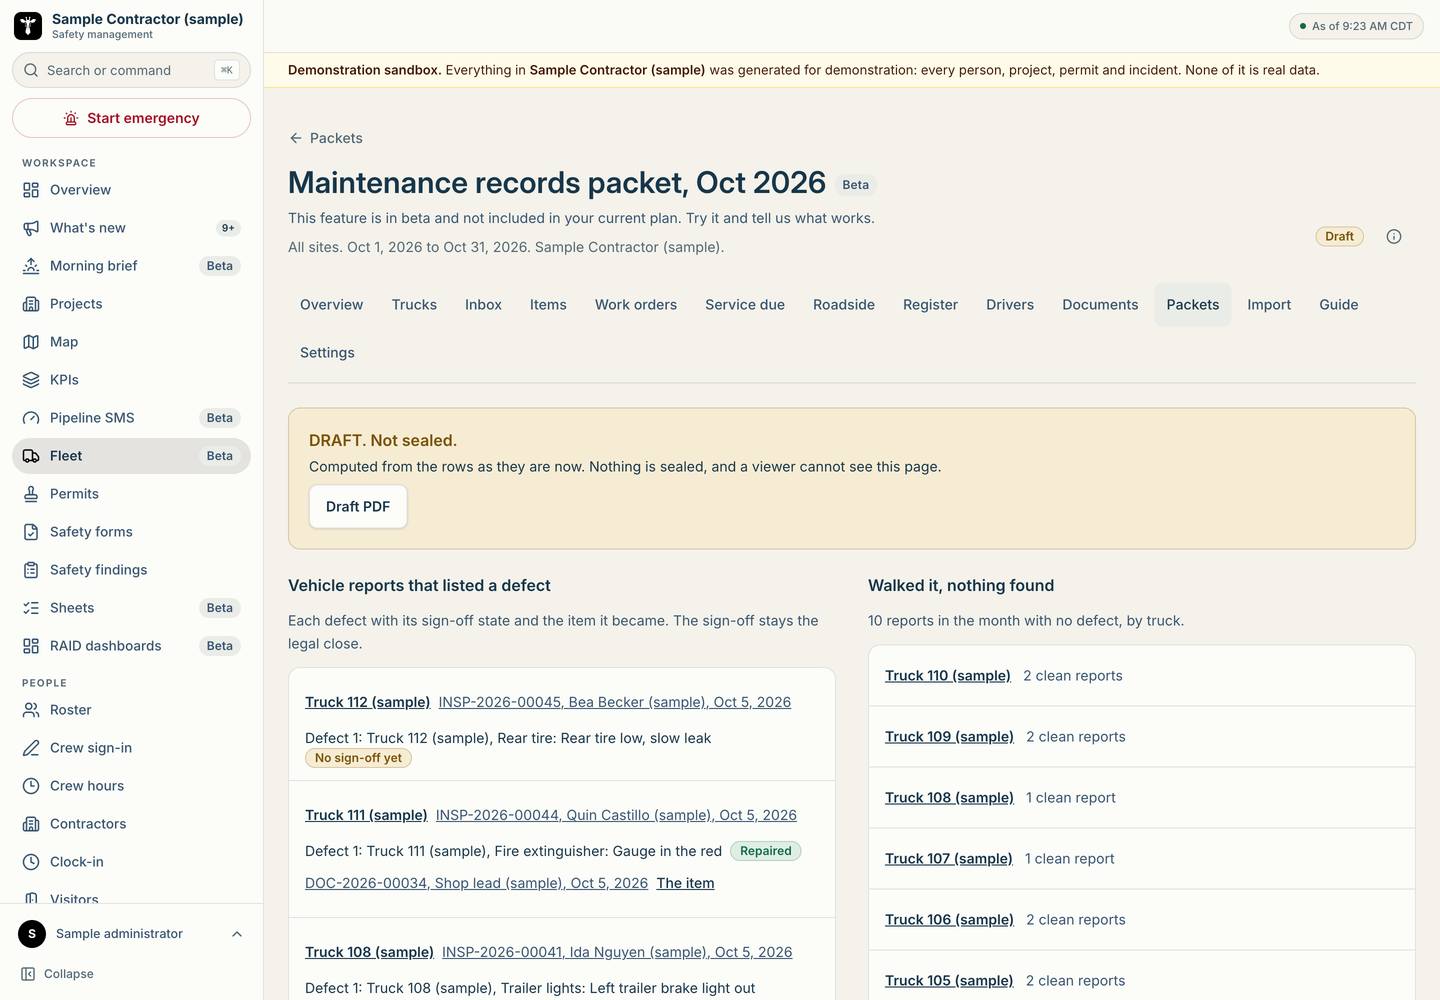The width and height of the screenshot is (1440, 1000).
Task: Click the Draft status badge
Action: coord(1339,237)
